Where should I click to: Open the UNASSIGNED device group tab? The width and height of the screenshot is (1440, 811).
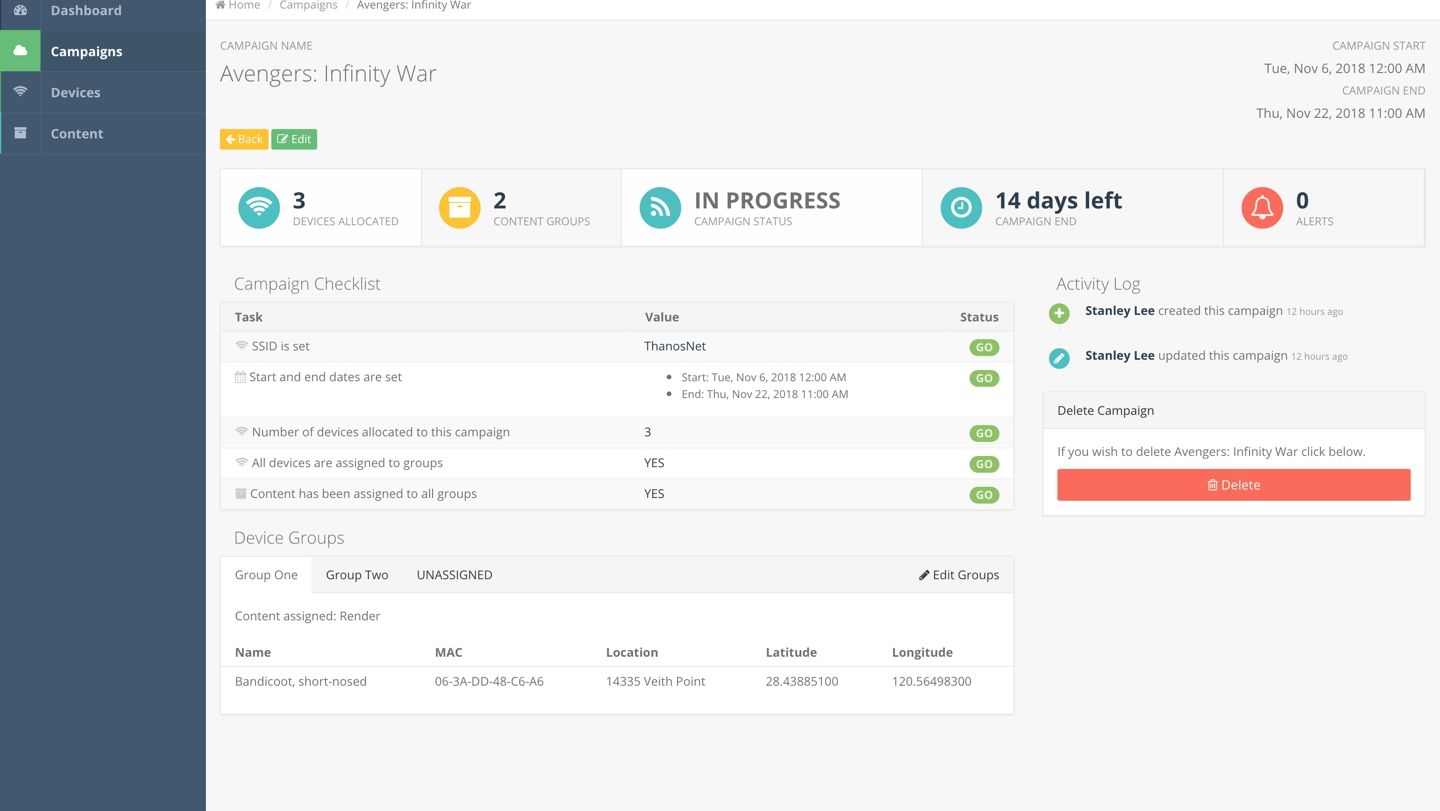pyautogui.click(x=454, y=575)
